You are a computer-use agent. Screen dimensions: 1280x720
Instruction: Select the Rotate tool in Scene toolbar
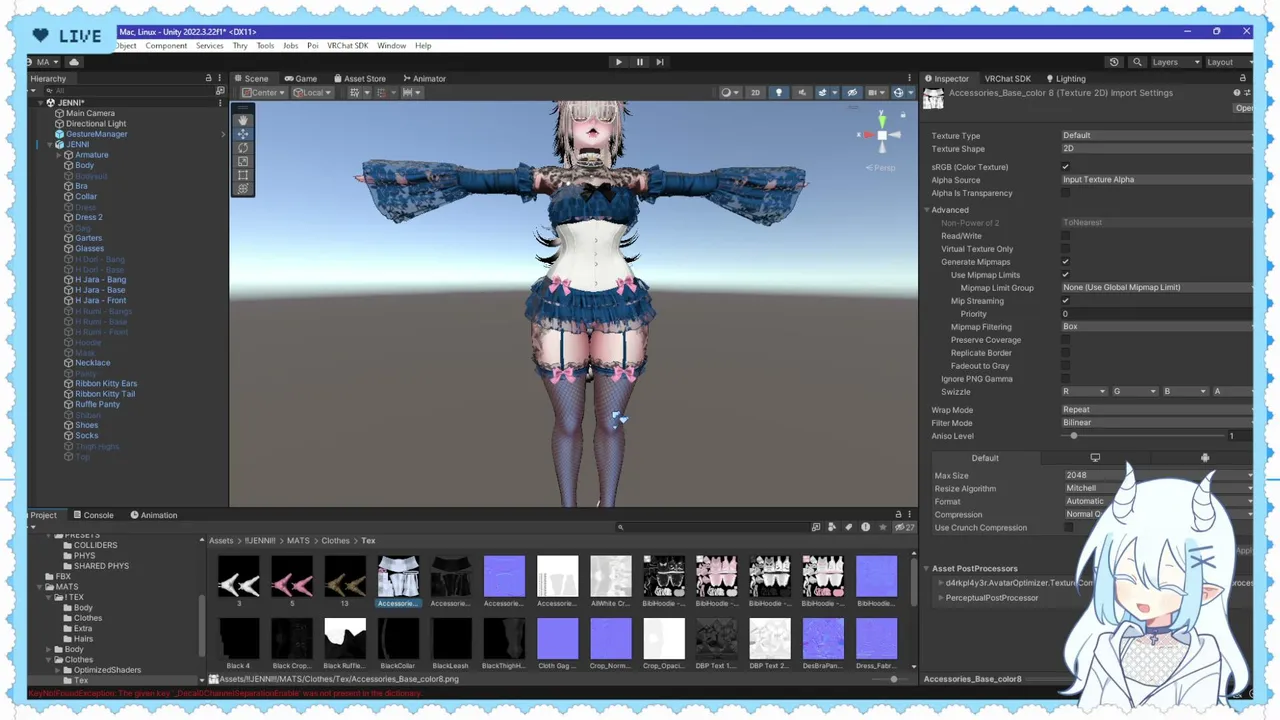coord(243,147)
